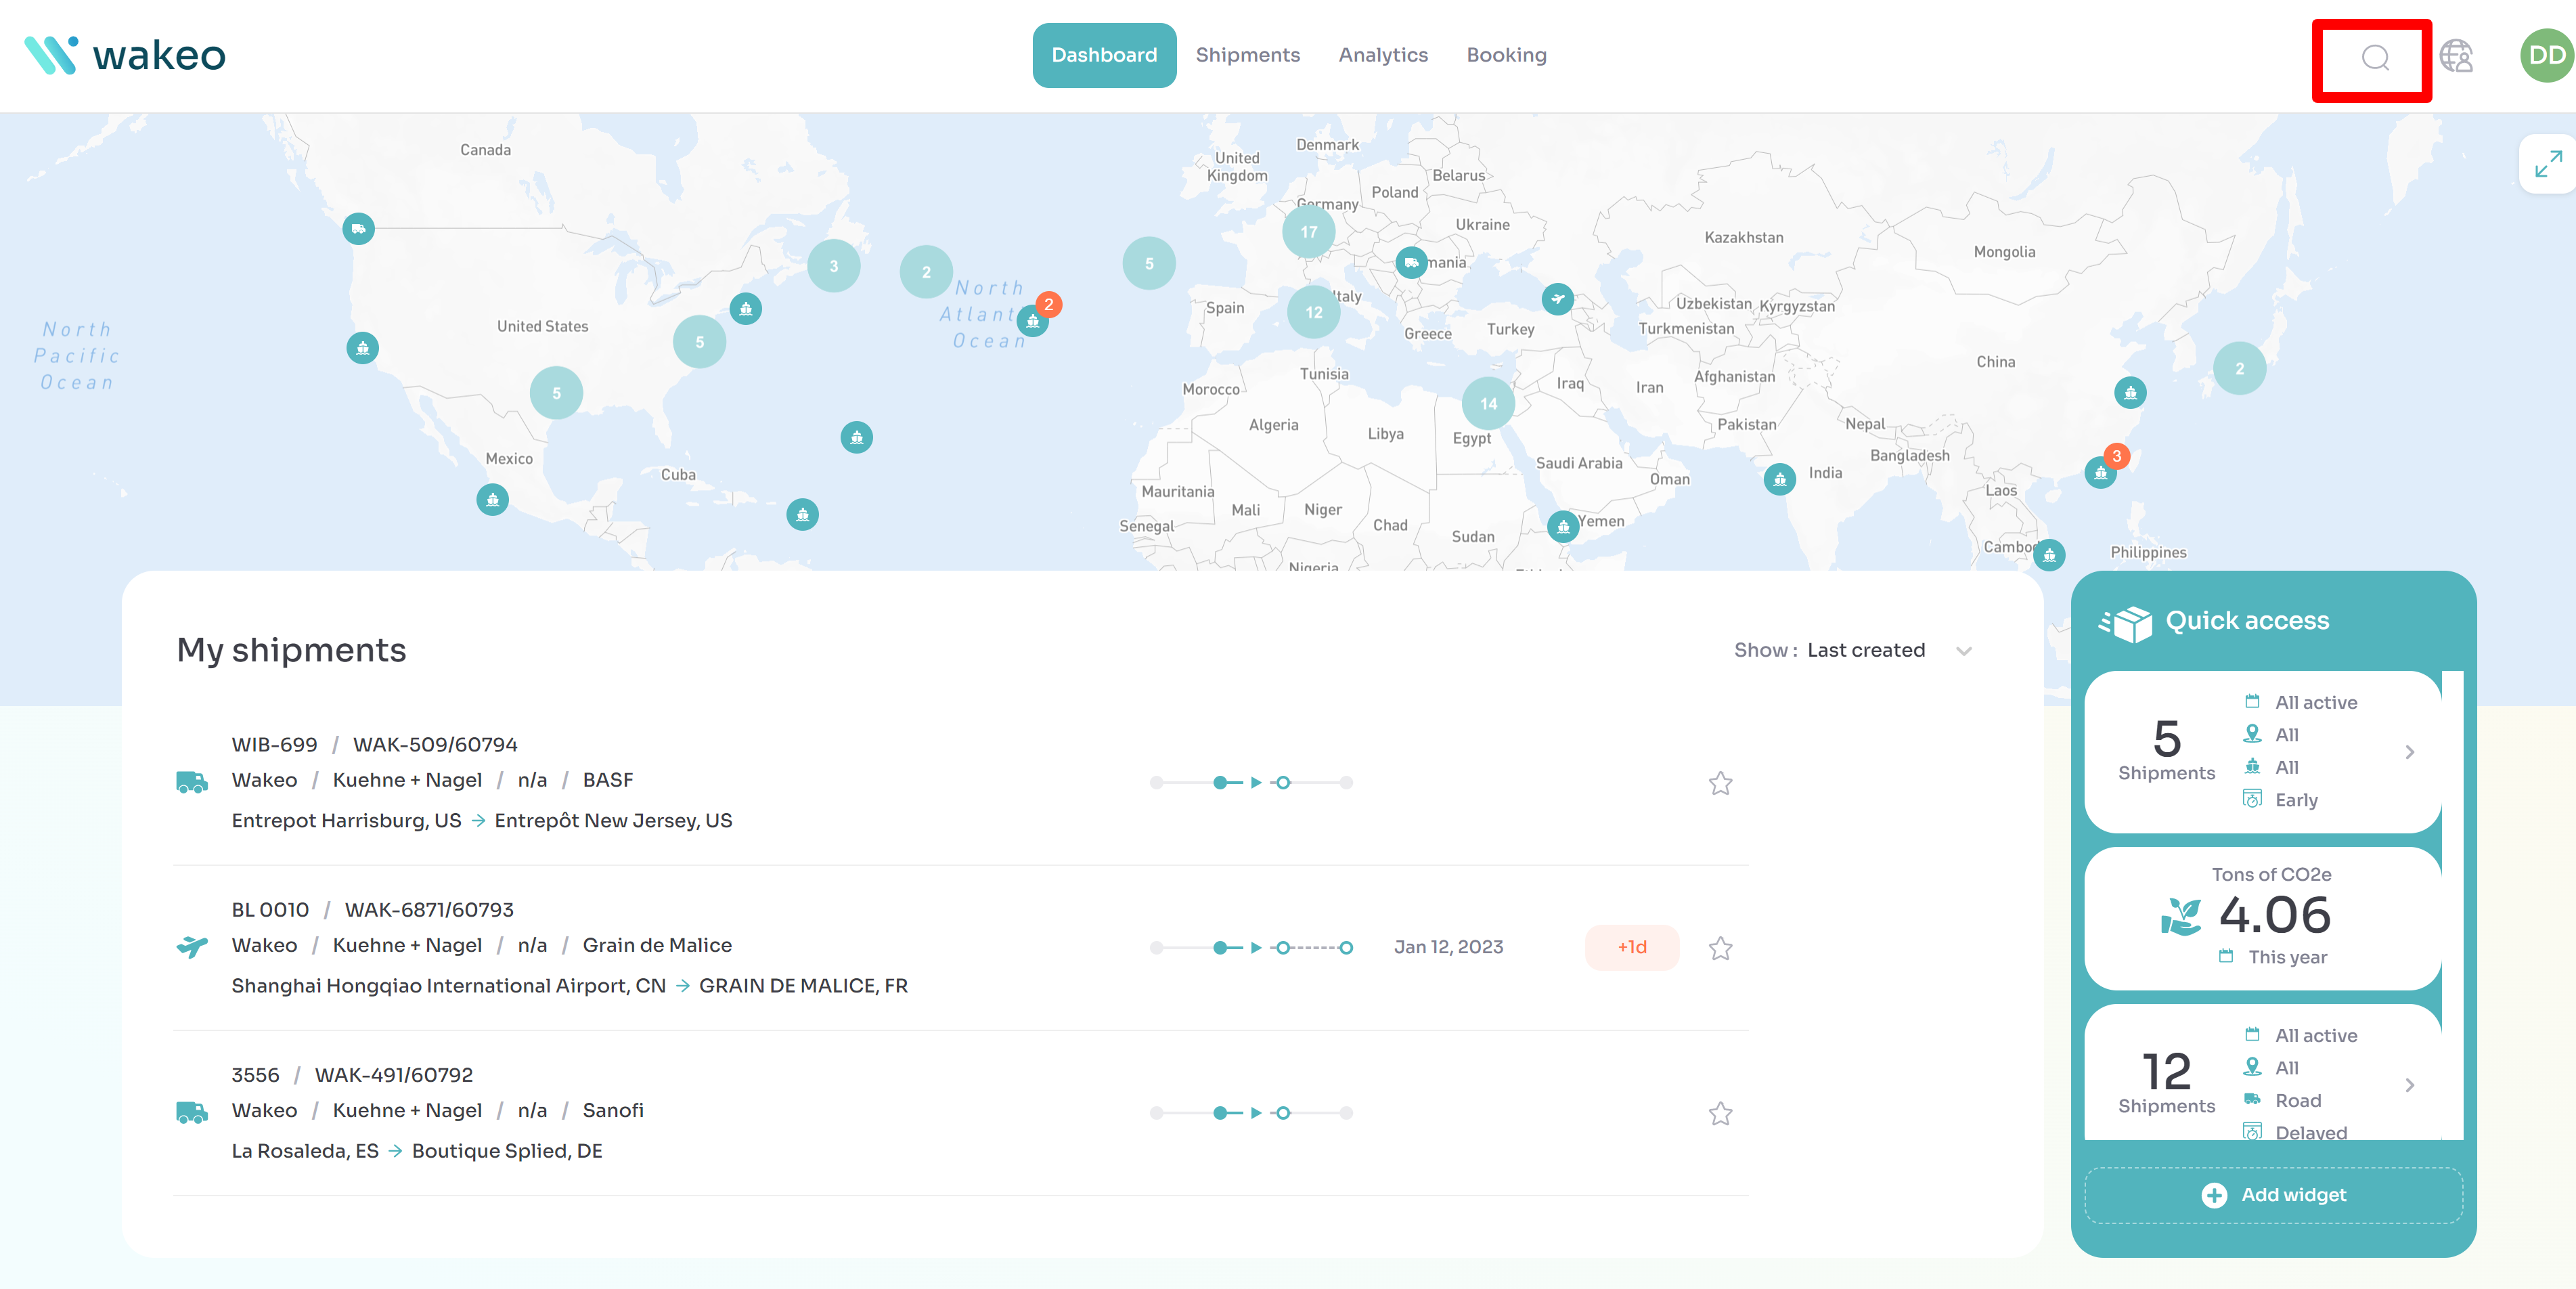This screenshot has height=1289, width=2576.
Task: Click the ship marker near India
Action: [1779, 480]
